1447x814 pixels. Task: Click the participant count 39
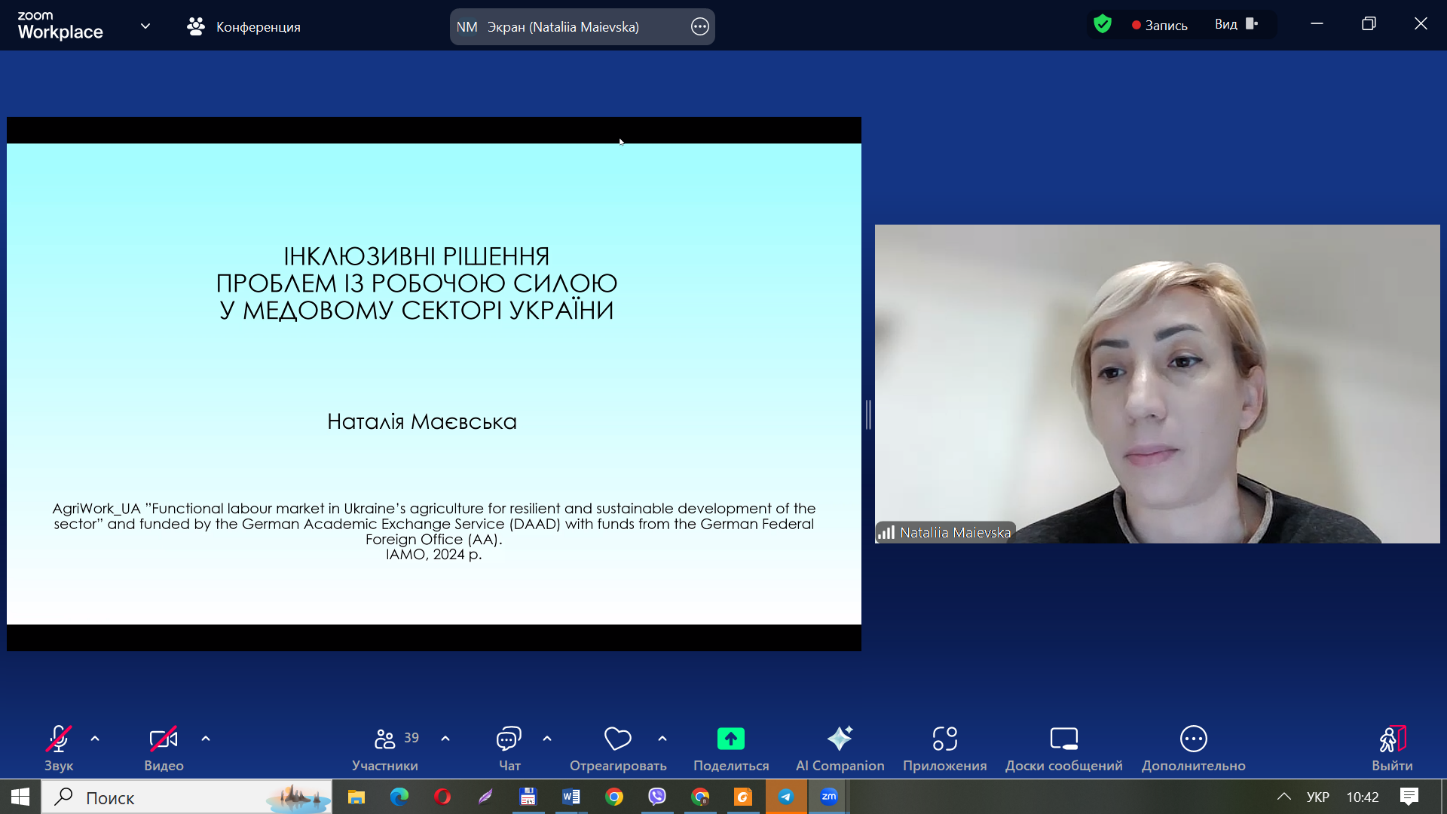tap(411, 738)
